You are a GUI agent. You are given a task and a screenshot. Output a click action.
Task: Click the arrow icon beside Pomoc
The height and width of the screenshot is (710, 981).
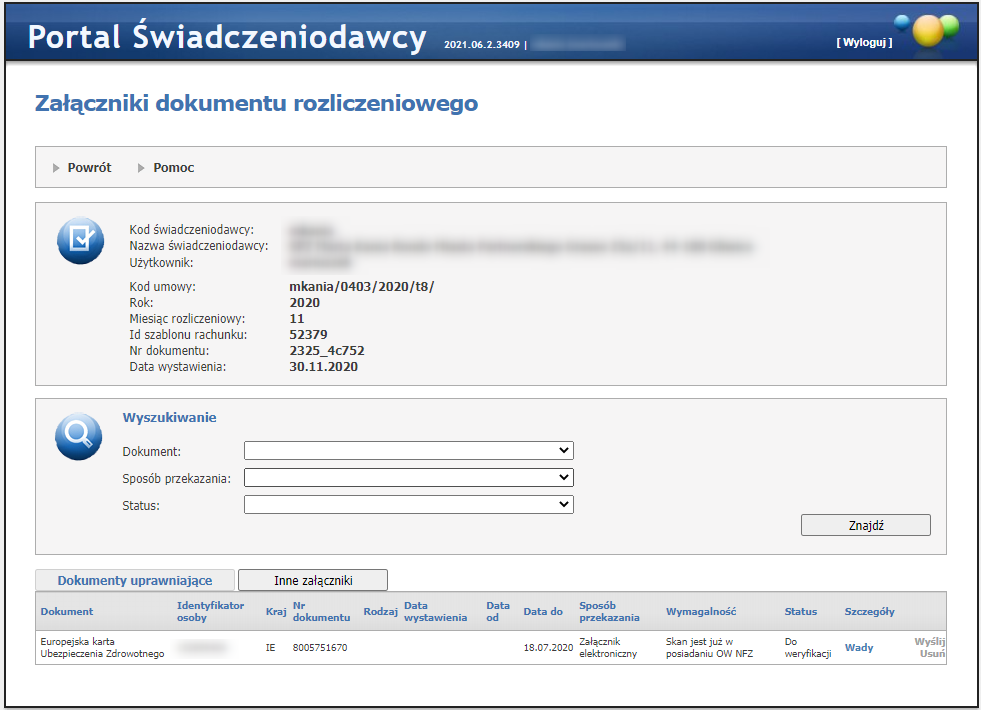[142, 168]
